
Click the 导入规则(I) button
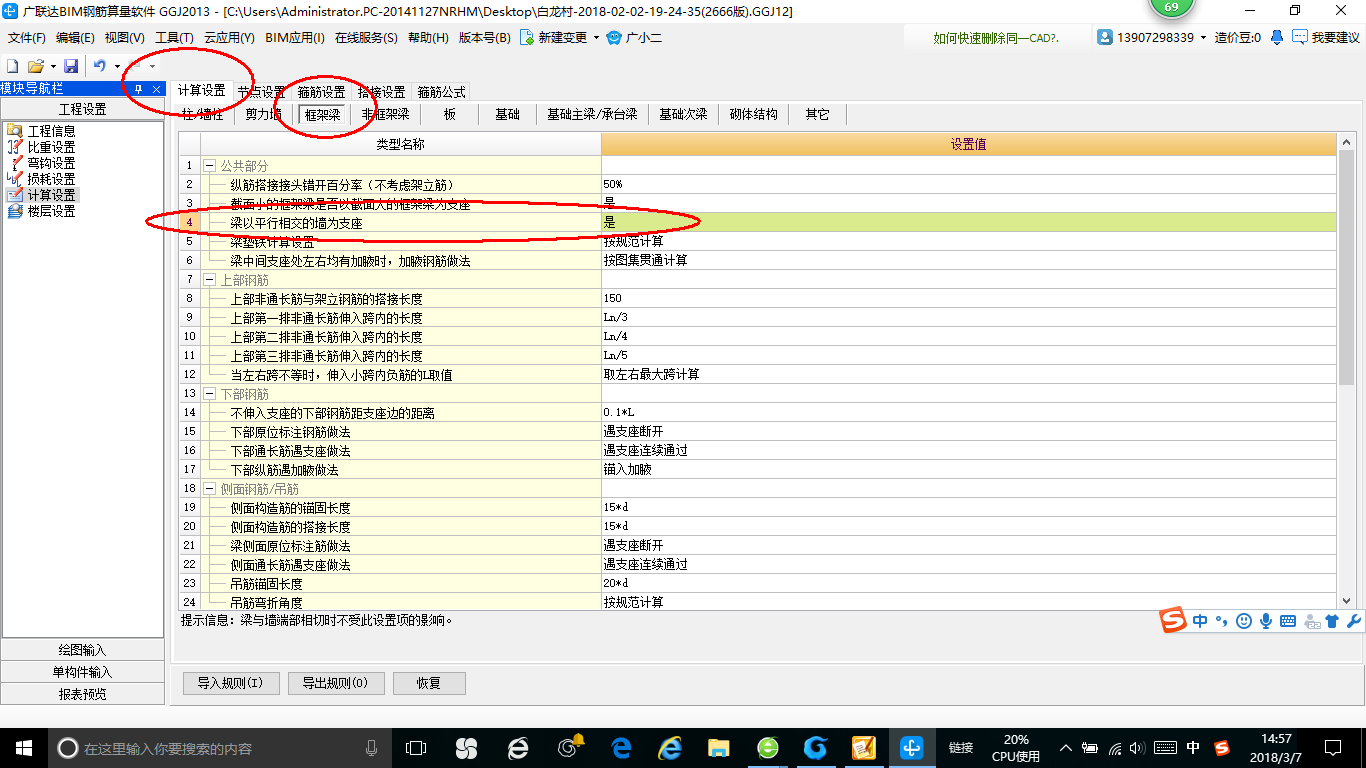[230, 683]
